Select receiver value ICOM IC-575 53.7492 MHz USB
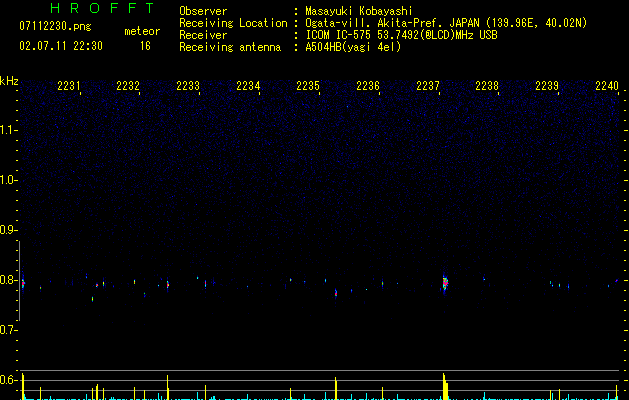This screenshot has height=400, width=629. 401,35
